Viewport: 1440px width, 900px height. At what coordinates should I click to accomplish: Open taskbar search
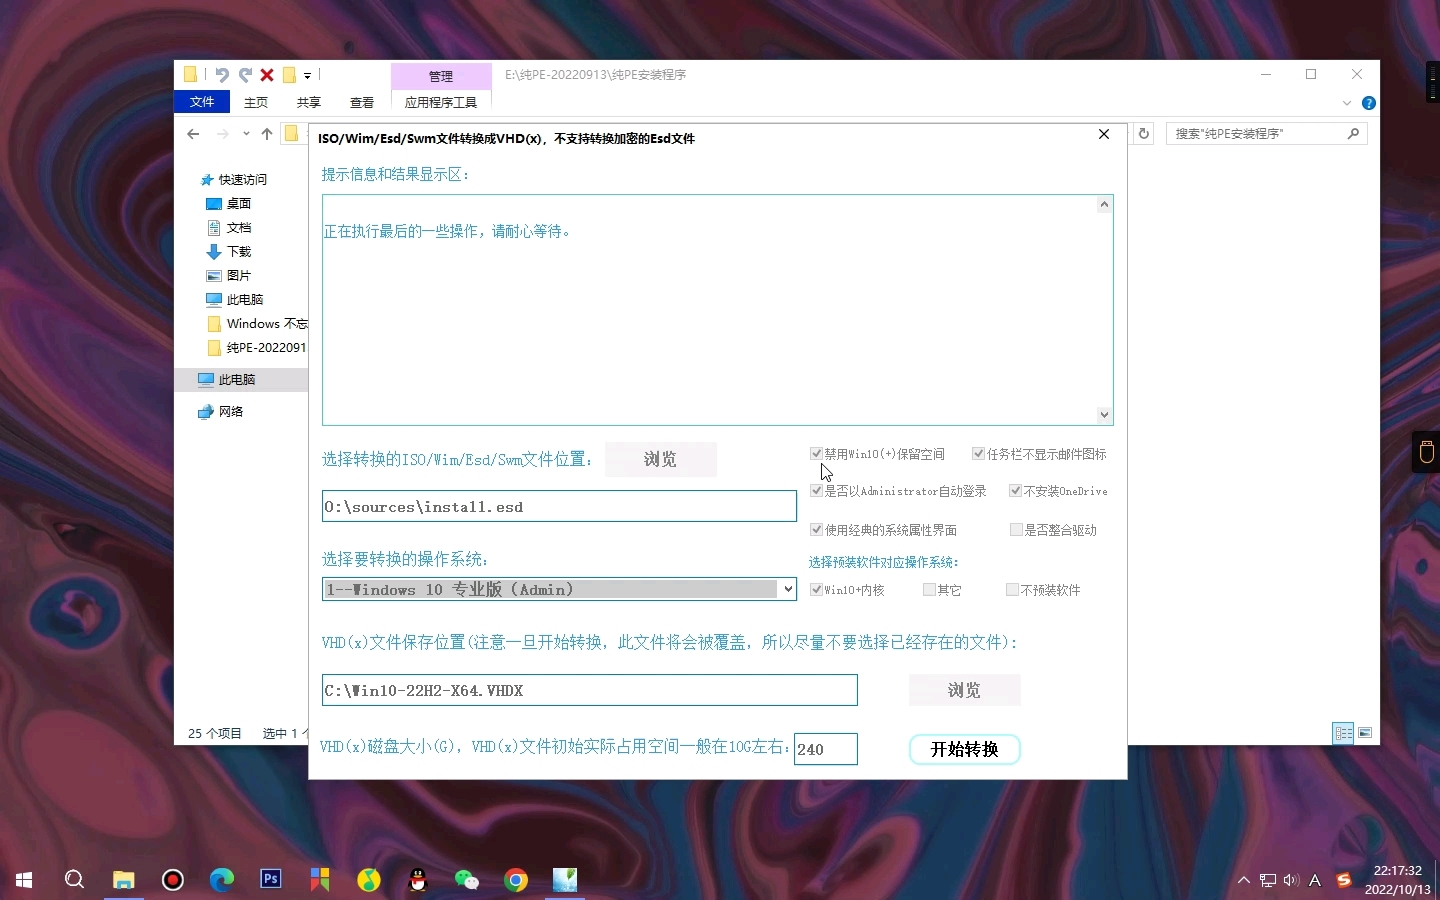coord(74,880)
